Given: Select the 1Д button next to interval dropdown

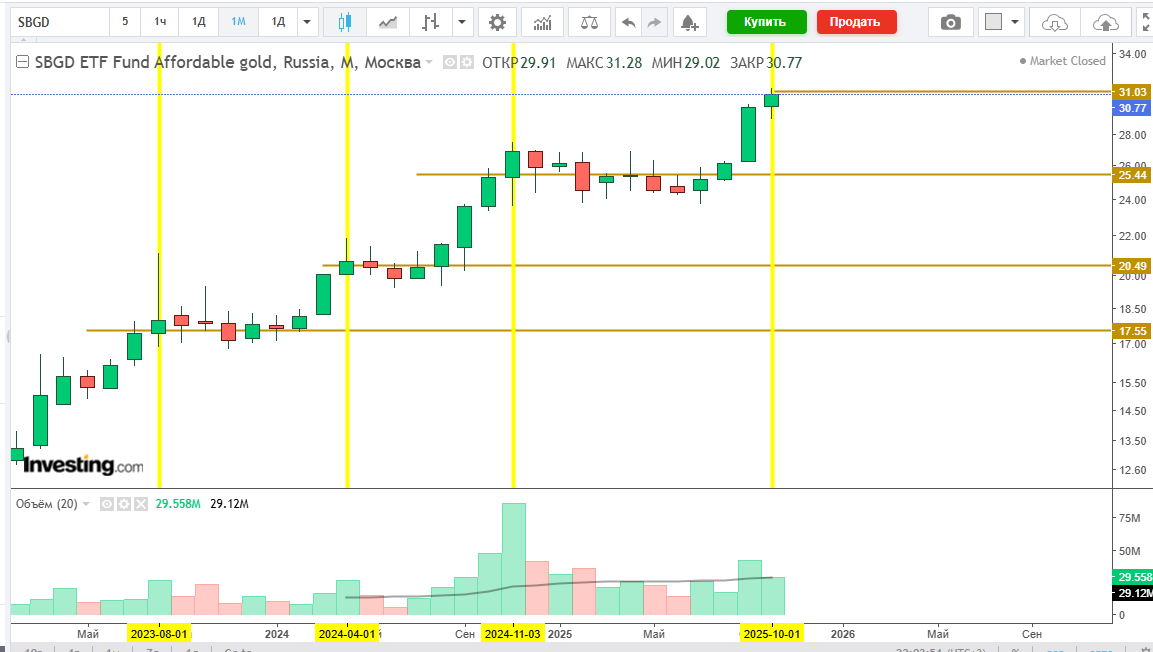Looking at the screenshot, I should pyautogui.click(x=278, y=22).
